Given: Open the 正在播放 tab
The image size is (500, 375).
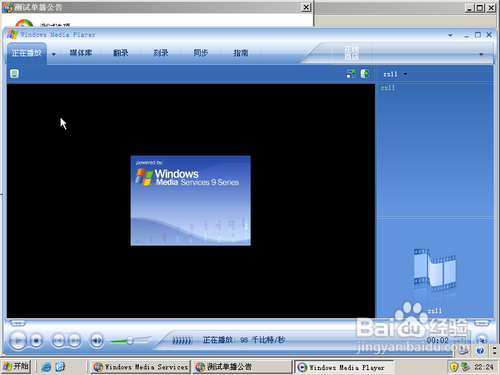Looking at the screenshot, I should (27, 53).
